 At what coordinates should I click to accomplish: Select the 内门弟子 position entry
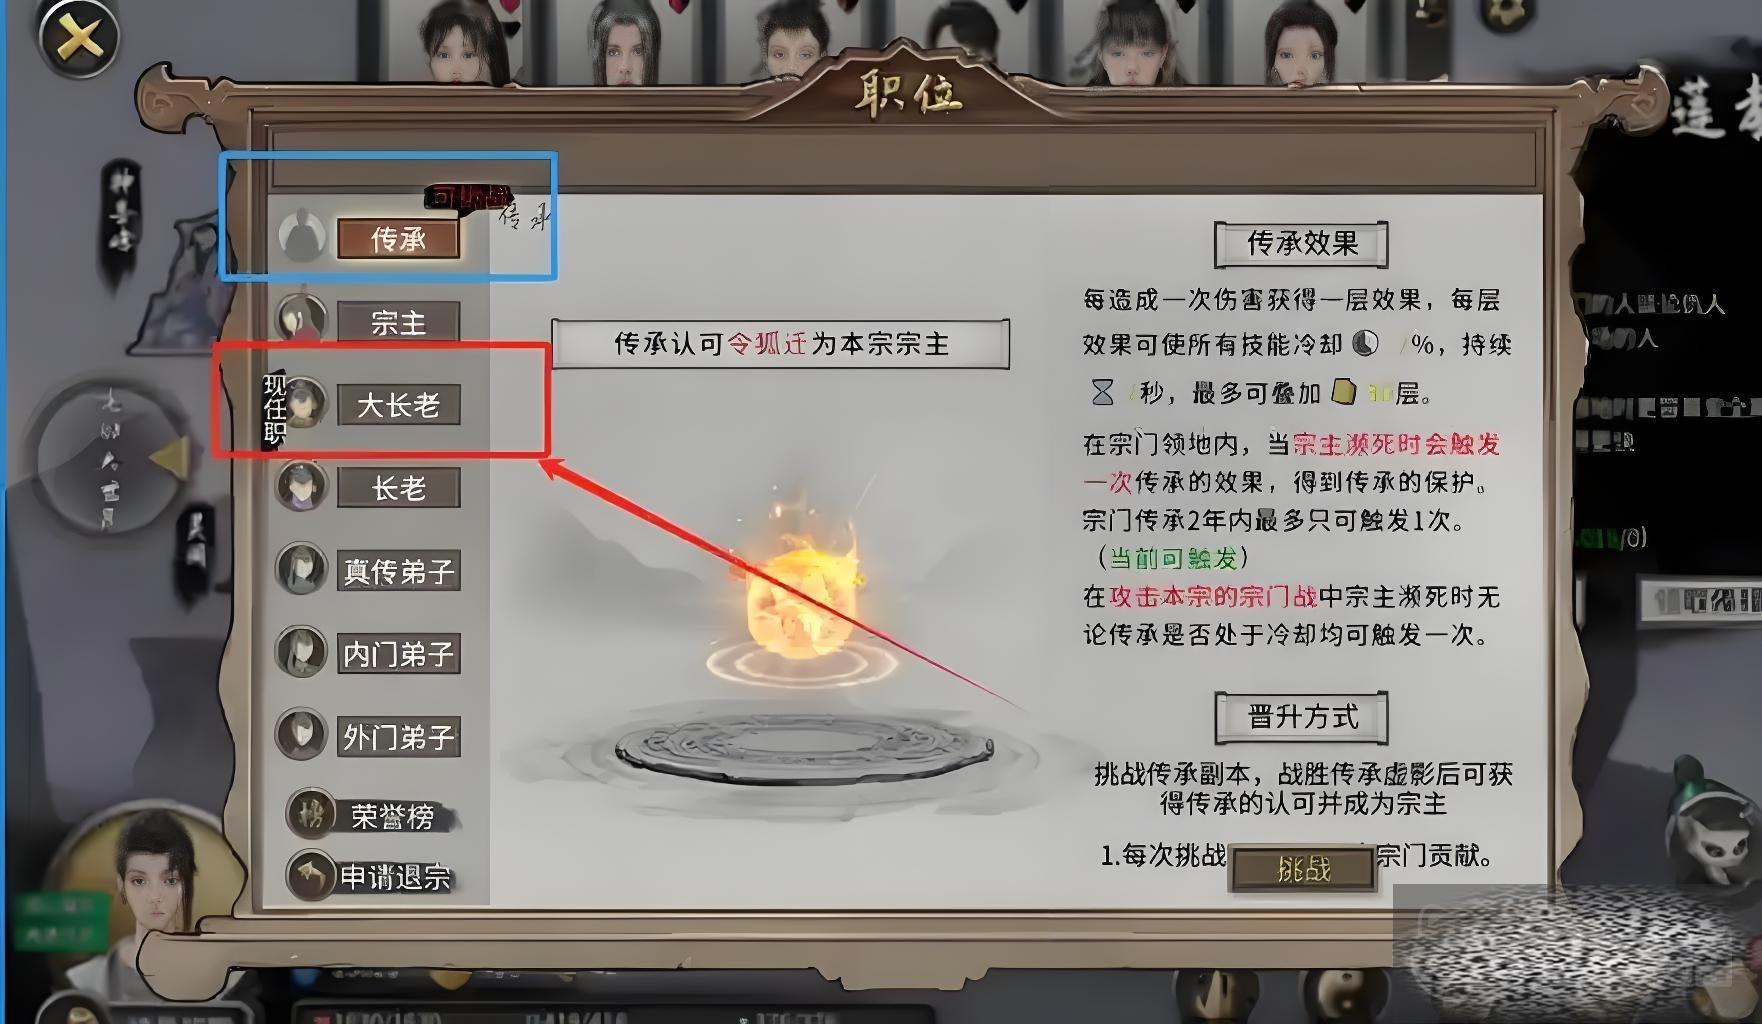pyautogui.click(x=398, y=654)
